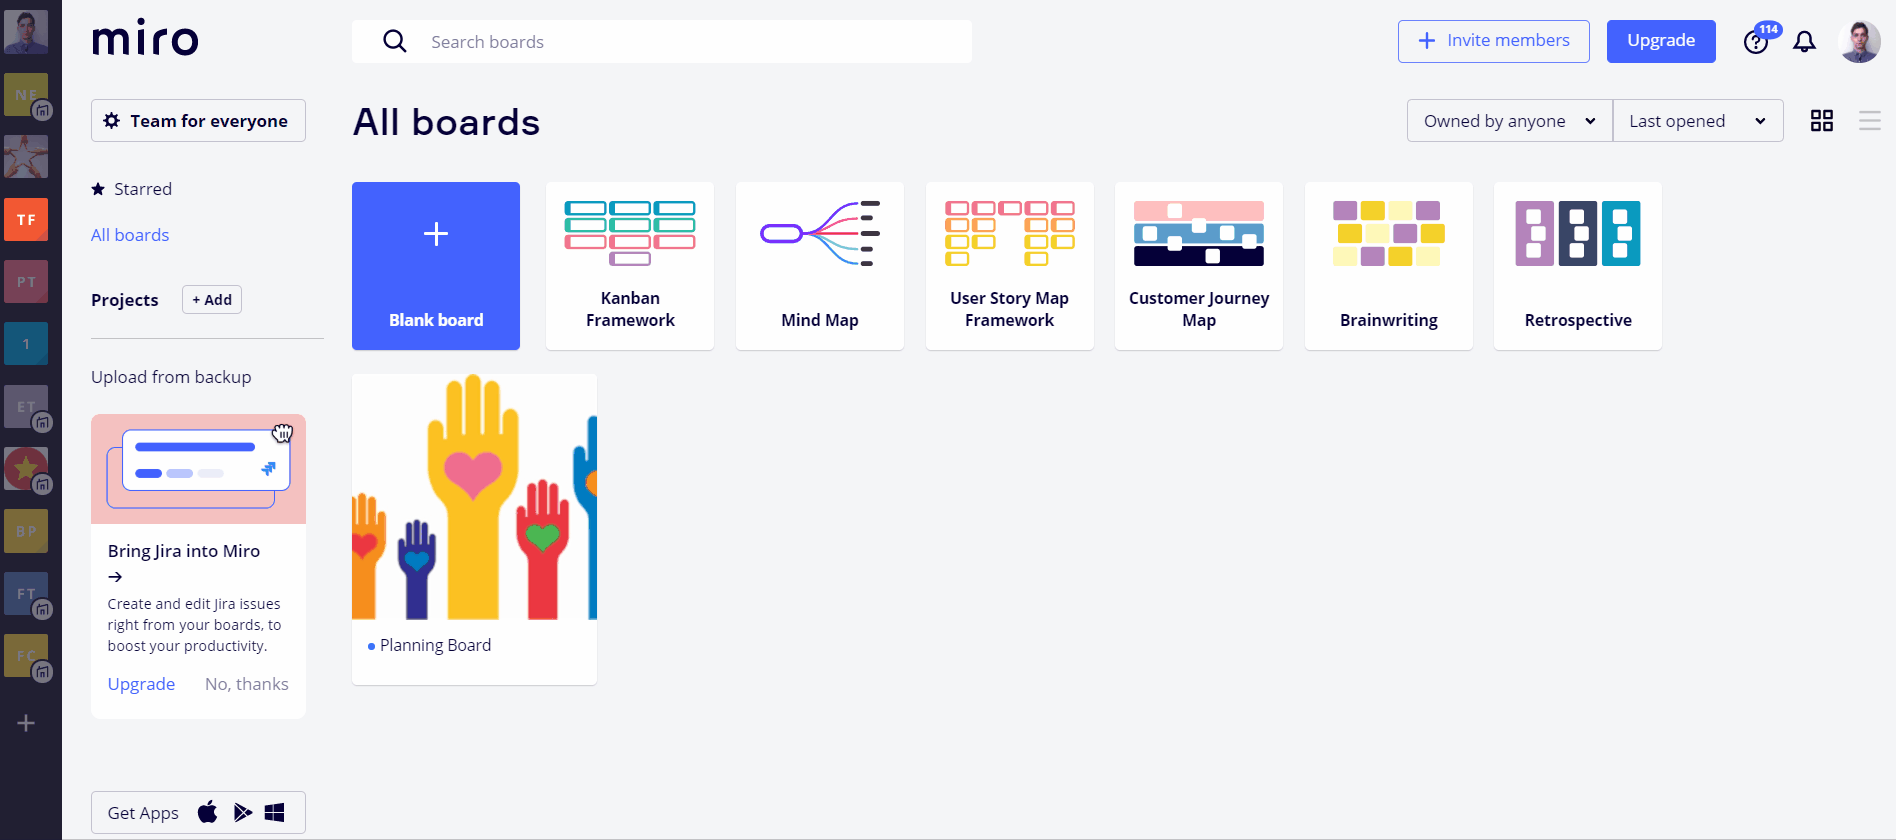Click the Invite members button
This screenshot has height=840, width=1896.
(1493, 41)
